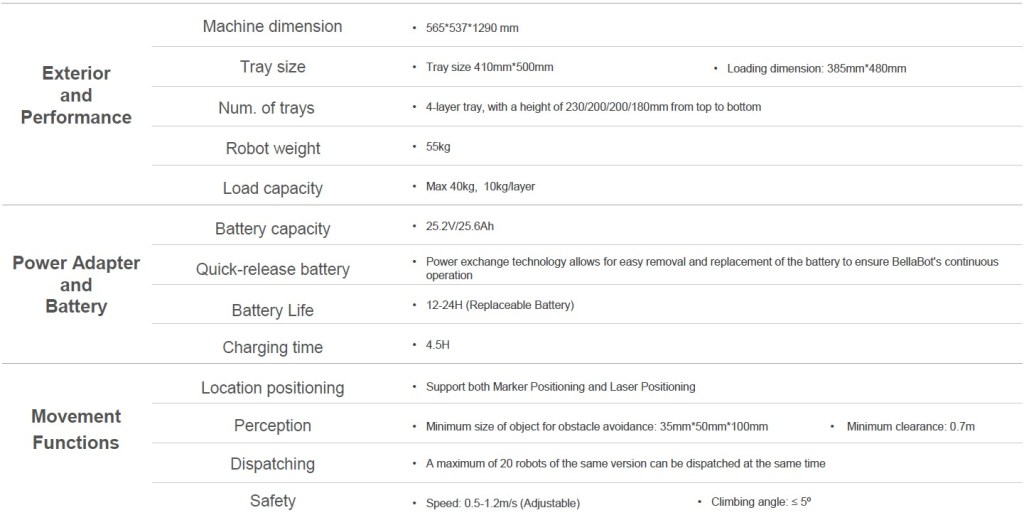The height and width of the screenshot is (520, 1024).
Task: Select the Machine dimension row label
Action: pyautogui.click(x=272, y=26)
